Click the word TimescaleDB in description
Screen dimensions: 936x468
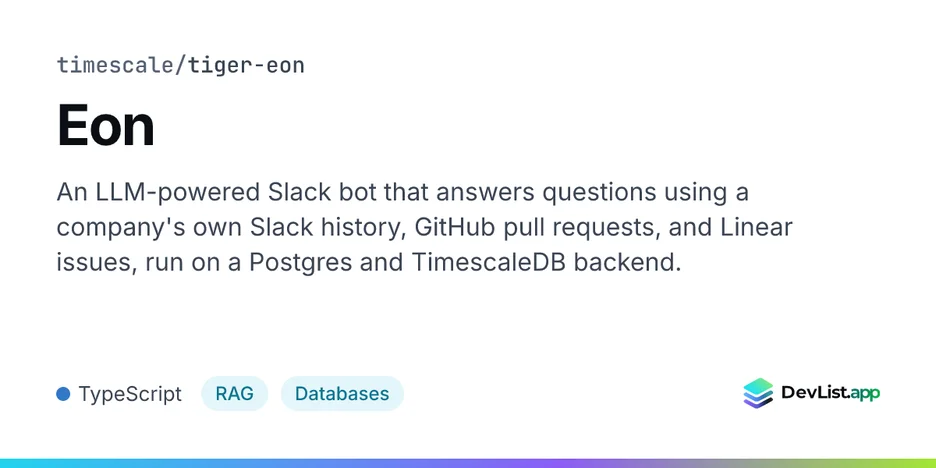pyautogui.click(x=489, y=263)
